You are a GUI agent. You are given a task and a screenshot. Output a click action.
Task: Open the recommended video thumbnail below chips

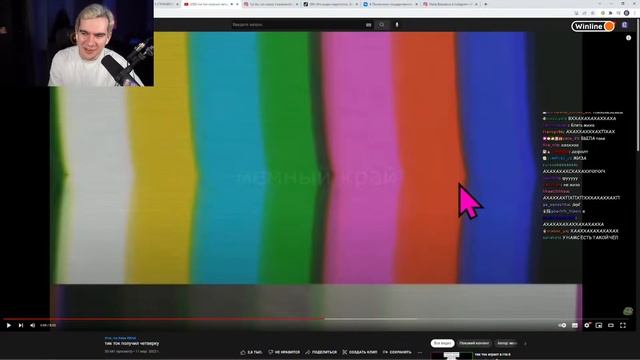(451, 356)
